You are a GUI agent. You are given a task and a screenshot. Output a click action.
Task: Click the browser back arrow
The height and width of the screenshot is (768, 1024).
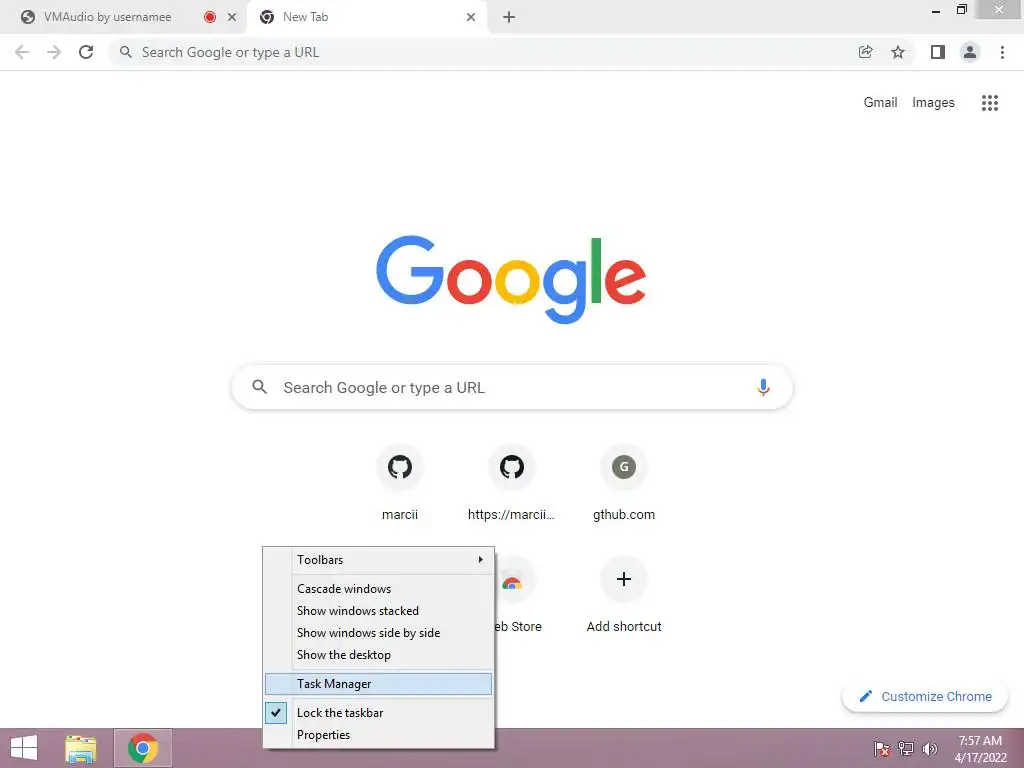pos(22,52)
